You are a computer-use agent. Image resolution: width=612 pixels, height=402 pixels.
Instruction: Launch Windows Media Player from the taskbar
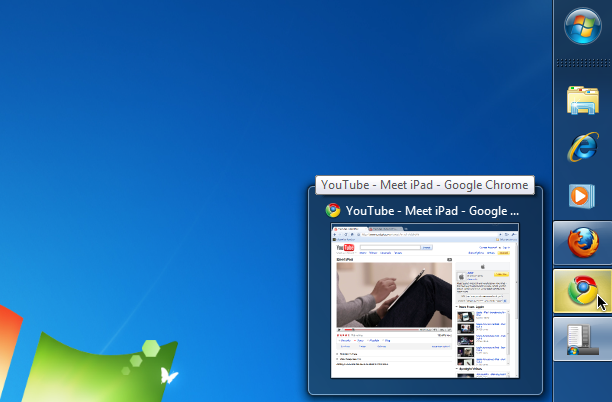(x=582, y=196)
